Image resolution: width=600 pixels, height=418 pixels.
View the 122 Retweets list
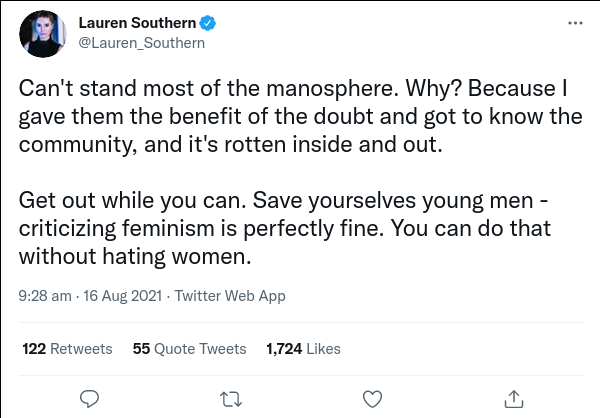[x=67, y=349]
